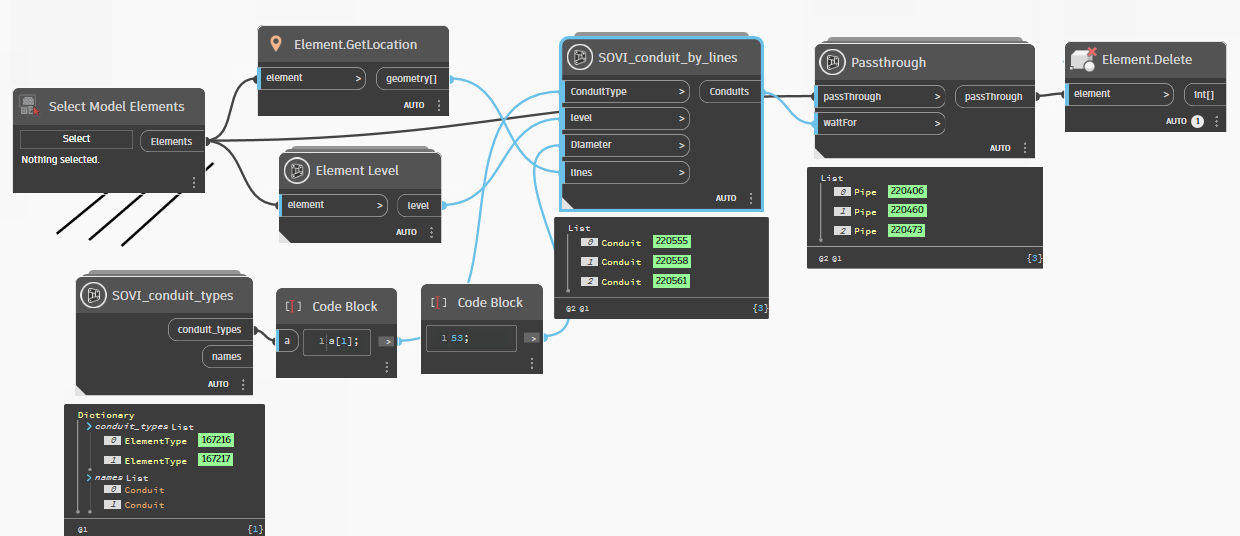Image resolution: width=1240 pixels, height=536 pixels.
Task: Click chevron beside Diameter input
Action: (x=682, y=145)
